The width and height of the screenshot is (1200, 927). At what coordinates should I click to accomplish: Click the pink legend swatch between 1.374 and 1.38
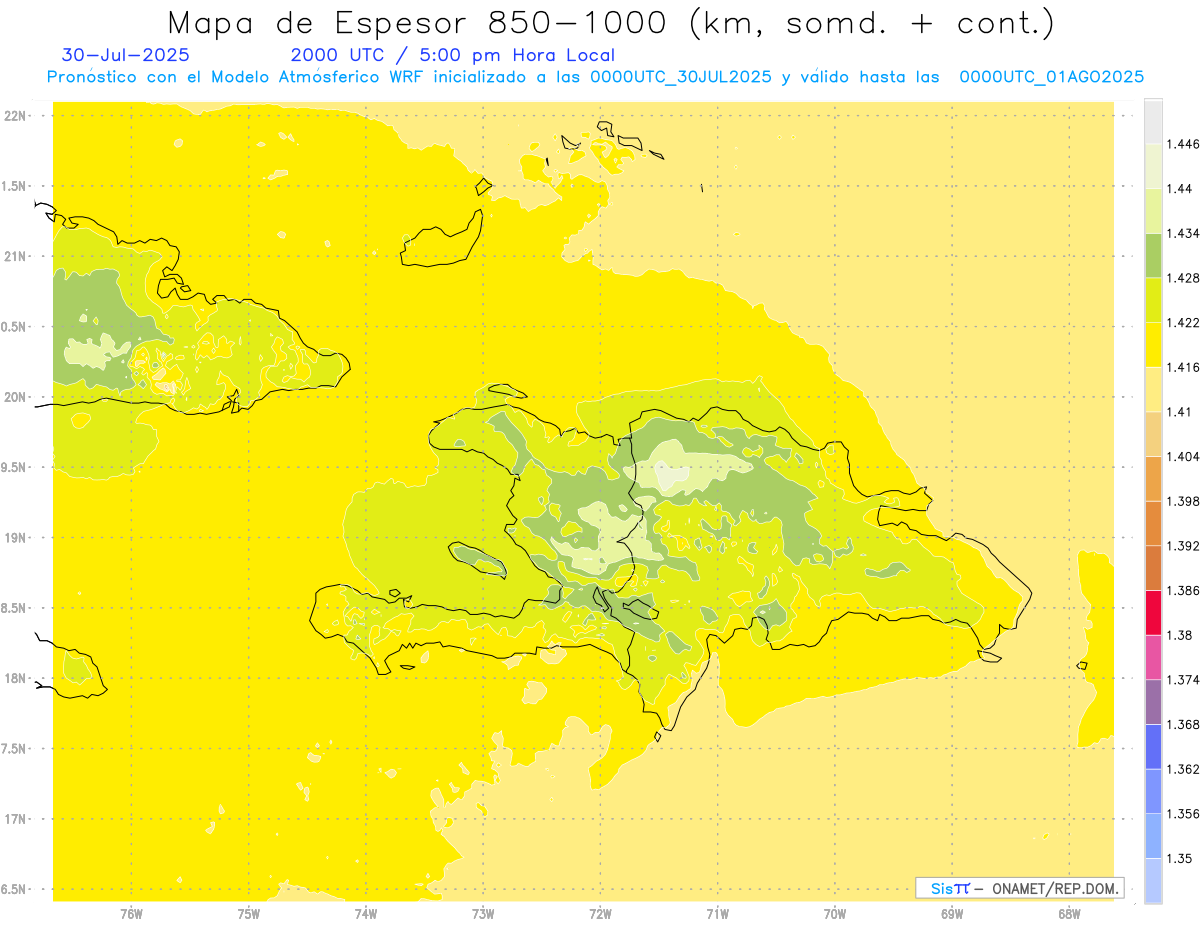(1153, 657)
